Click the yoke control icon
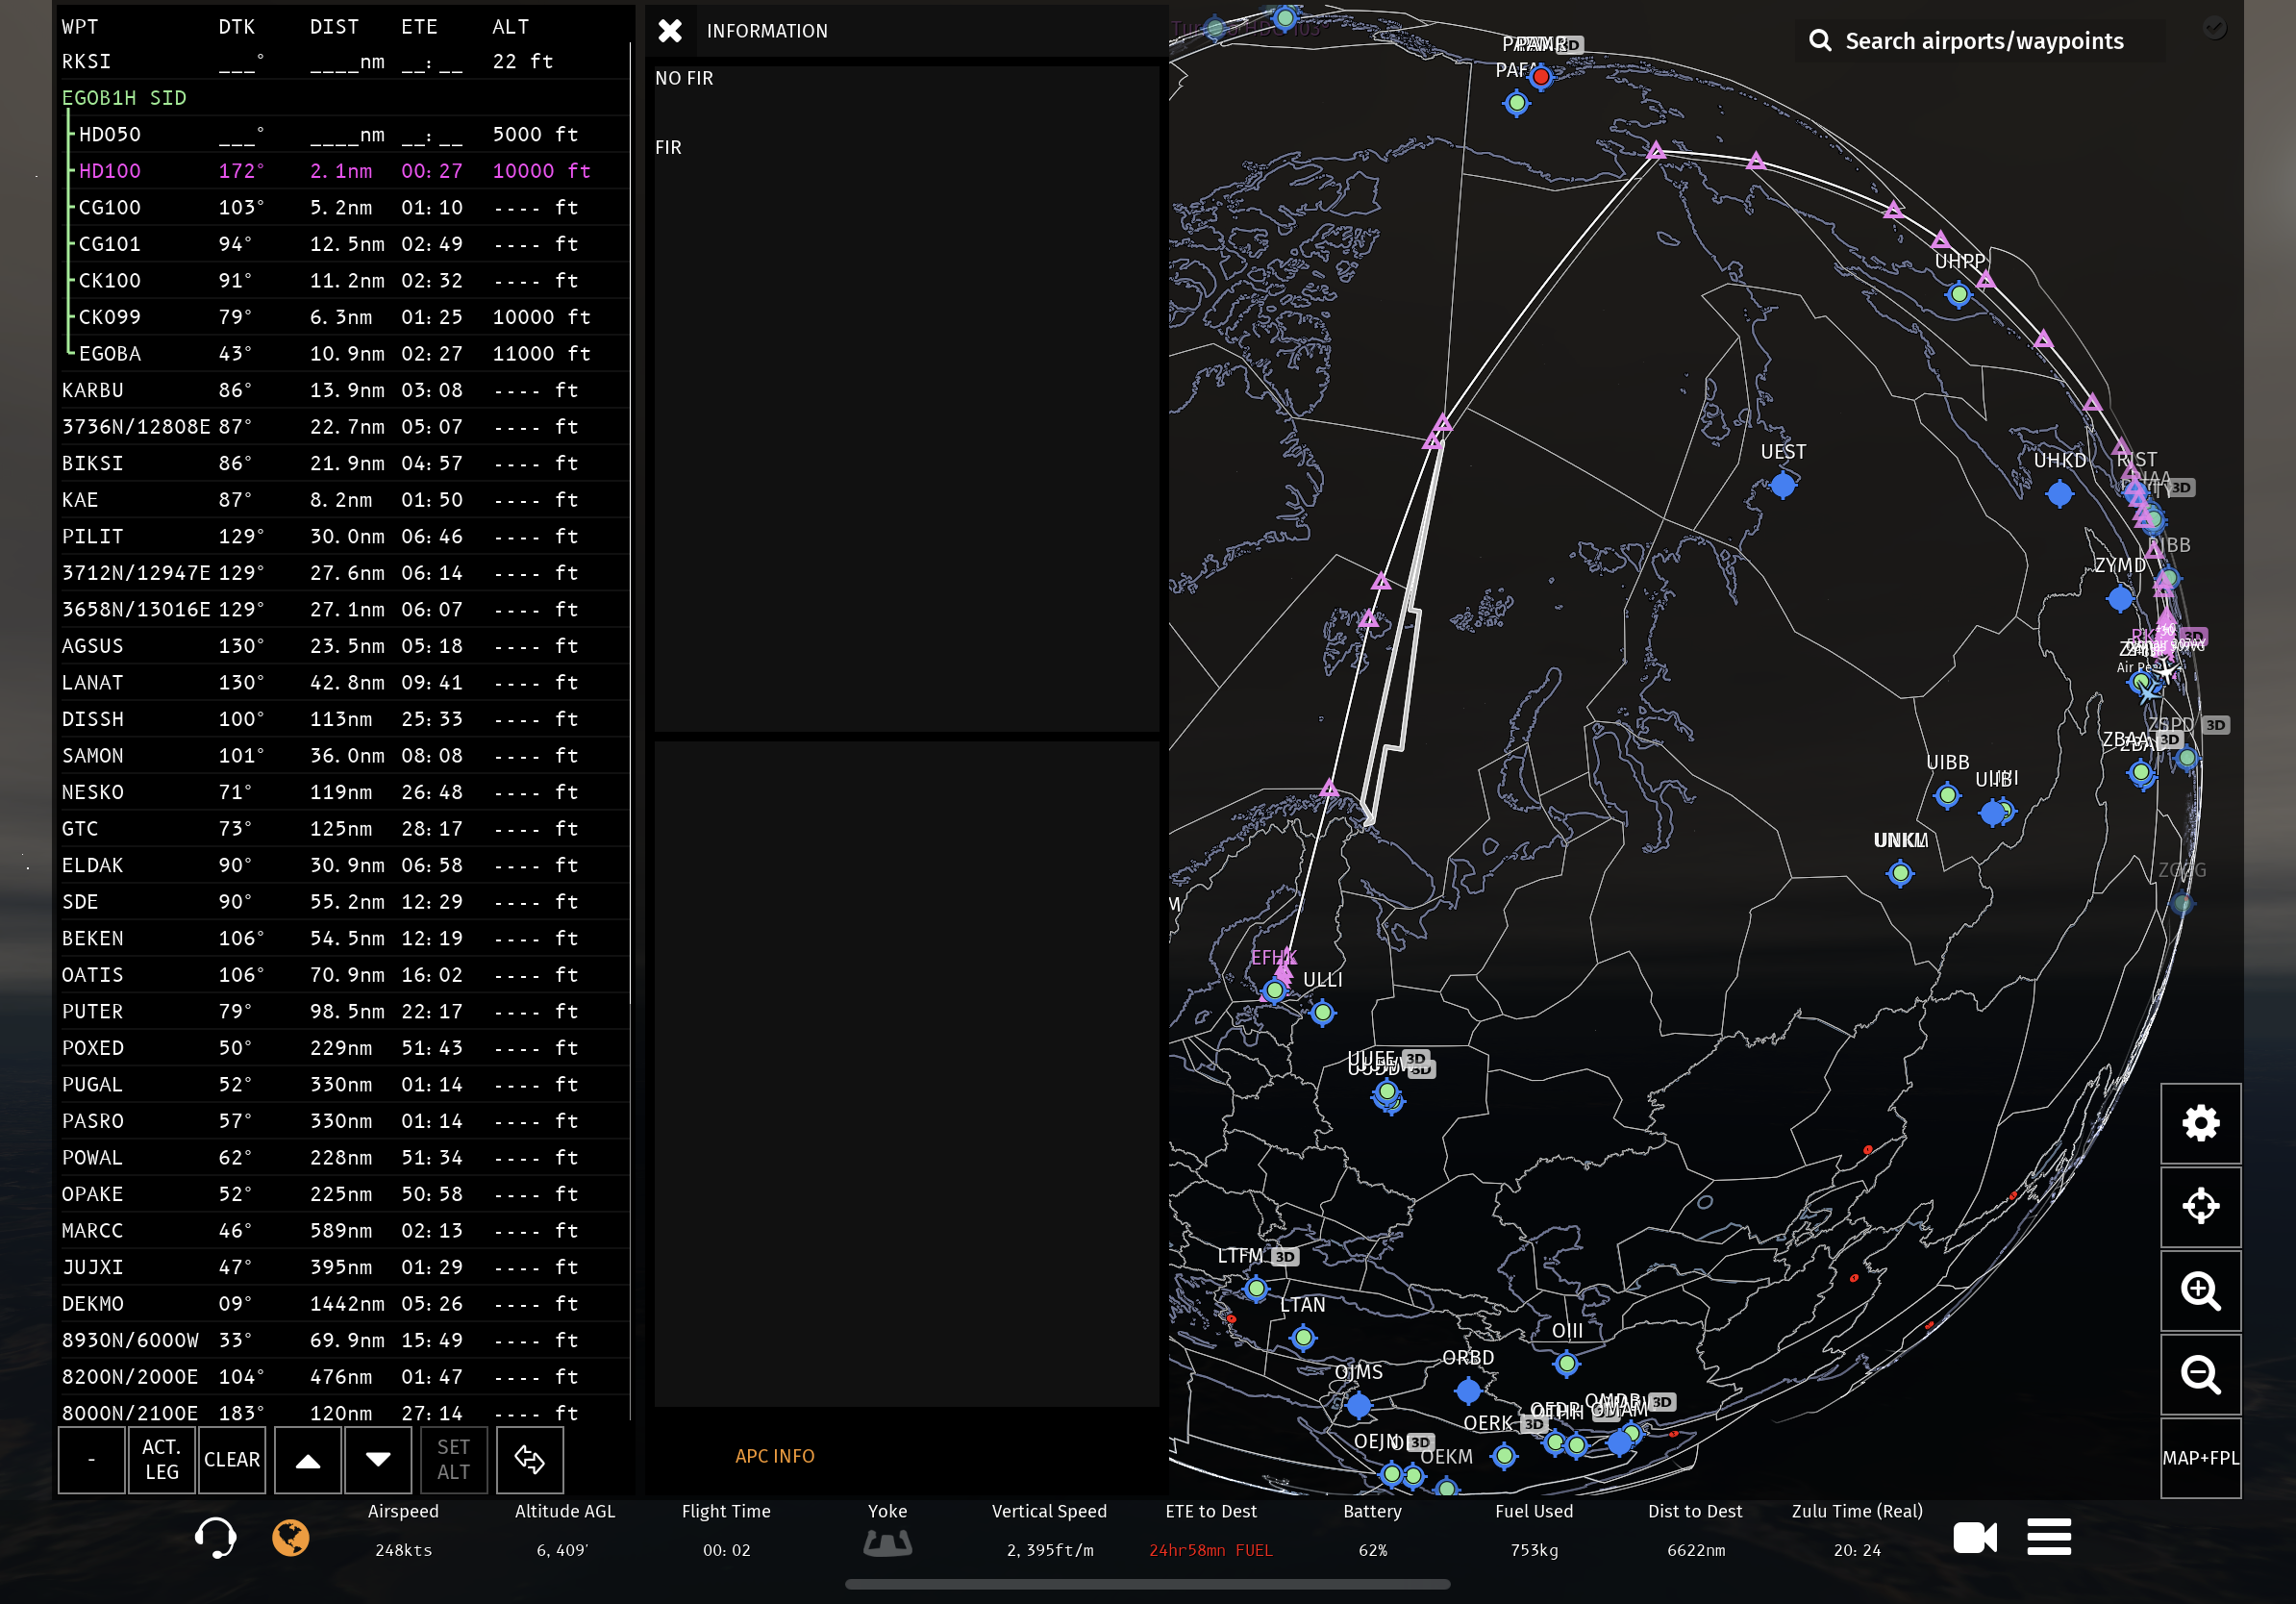The image size is (2296, 1604). (887, 1543)
